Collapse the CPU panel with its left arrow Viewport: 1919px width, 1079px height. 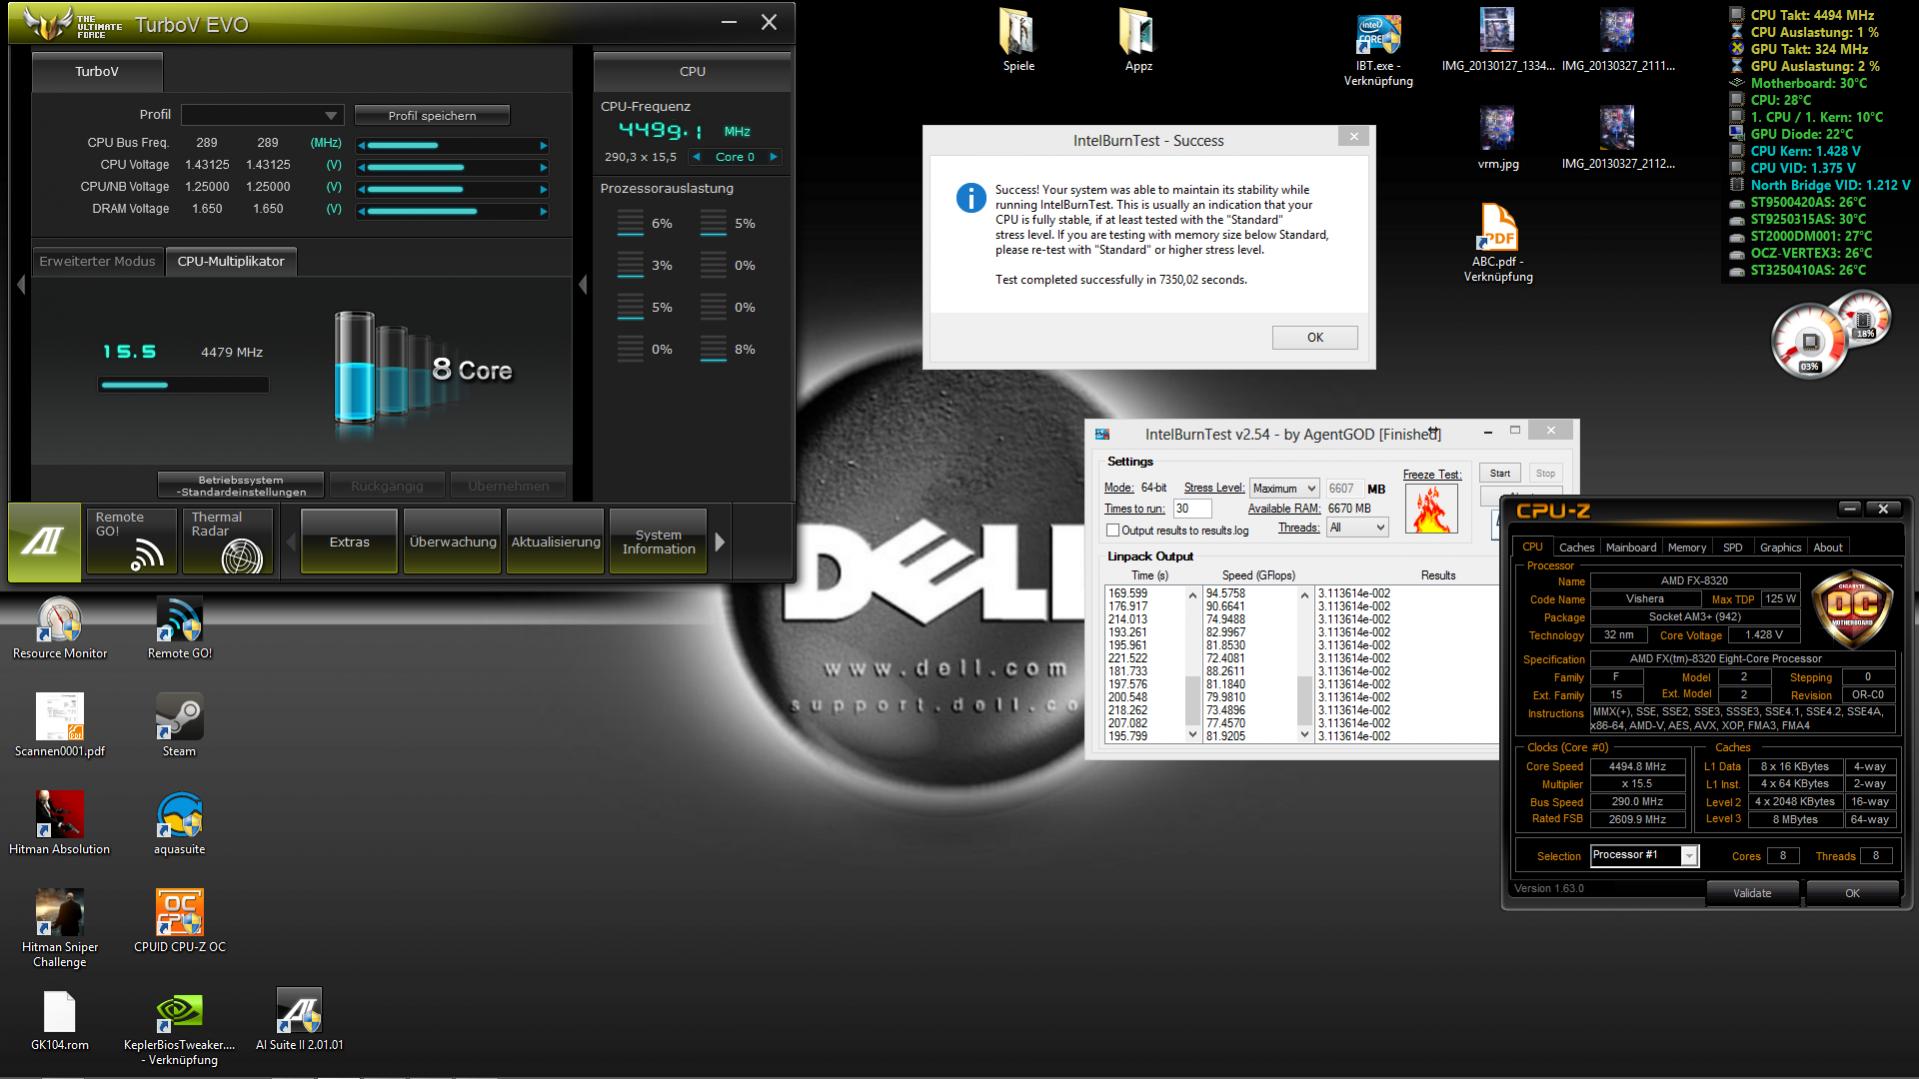(583, 285)
